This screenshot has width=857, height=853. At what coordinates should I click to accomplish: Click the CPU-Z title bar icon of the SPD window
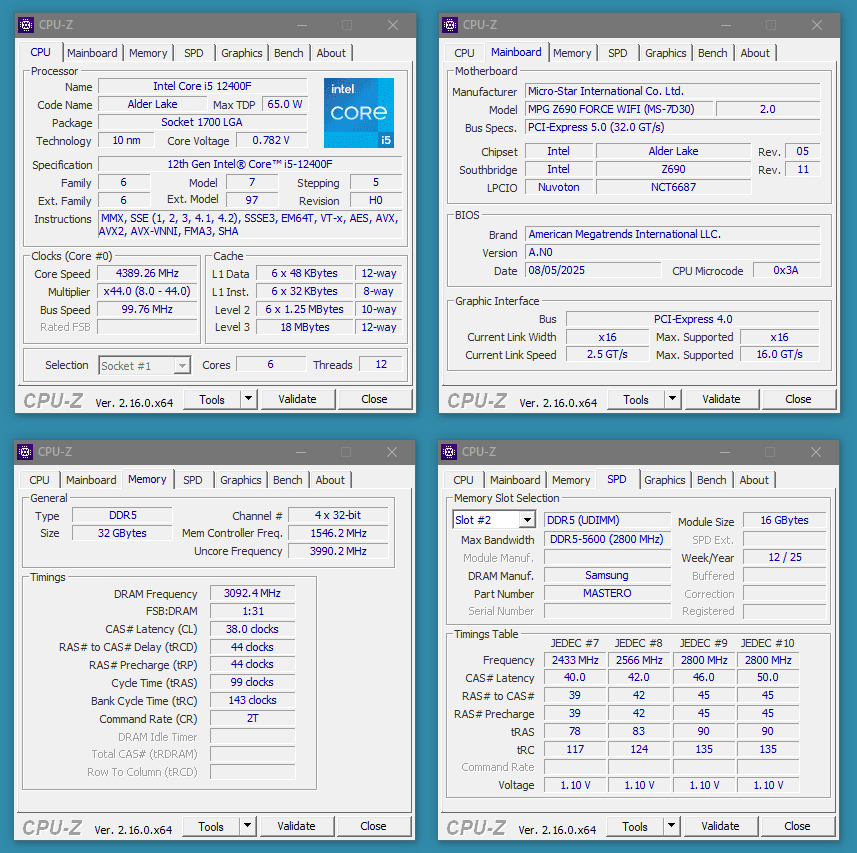coord(452,452)
